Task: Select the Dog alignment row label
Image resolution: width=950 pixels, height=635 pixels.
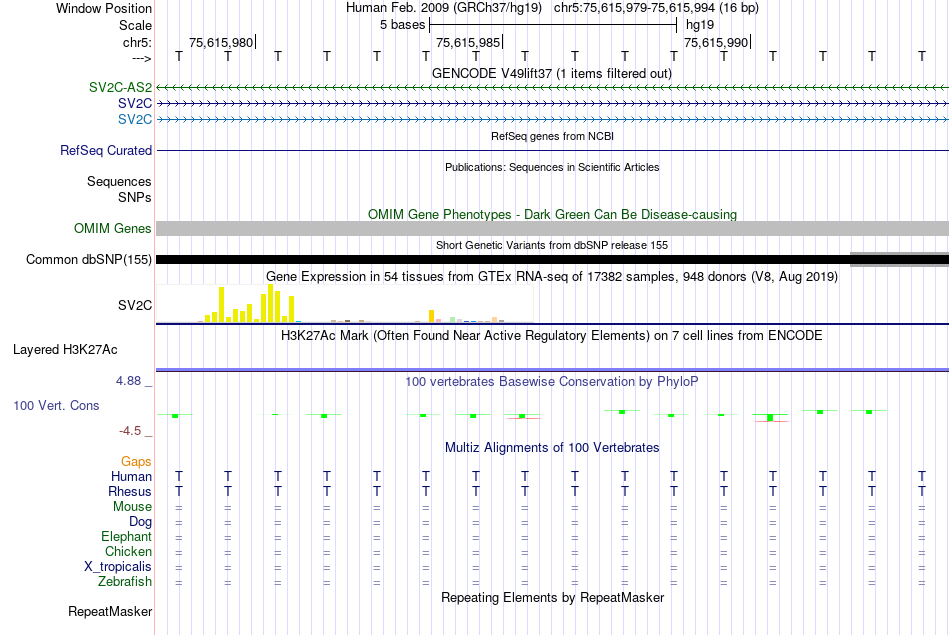Action: [x=140, y=522]
